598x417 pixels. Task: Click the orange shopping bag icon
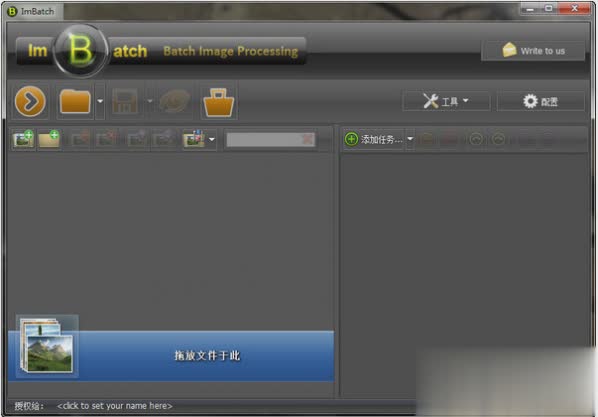click(x=219, y=102)
